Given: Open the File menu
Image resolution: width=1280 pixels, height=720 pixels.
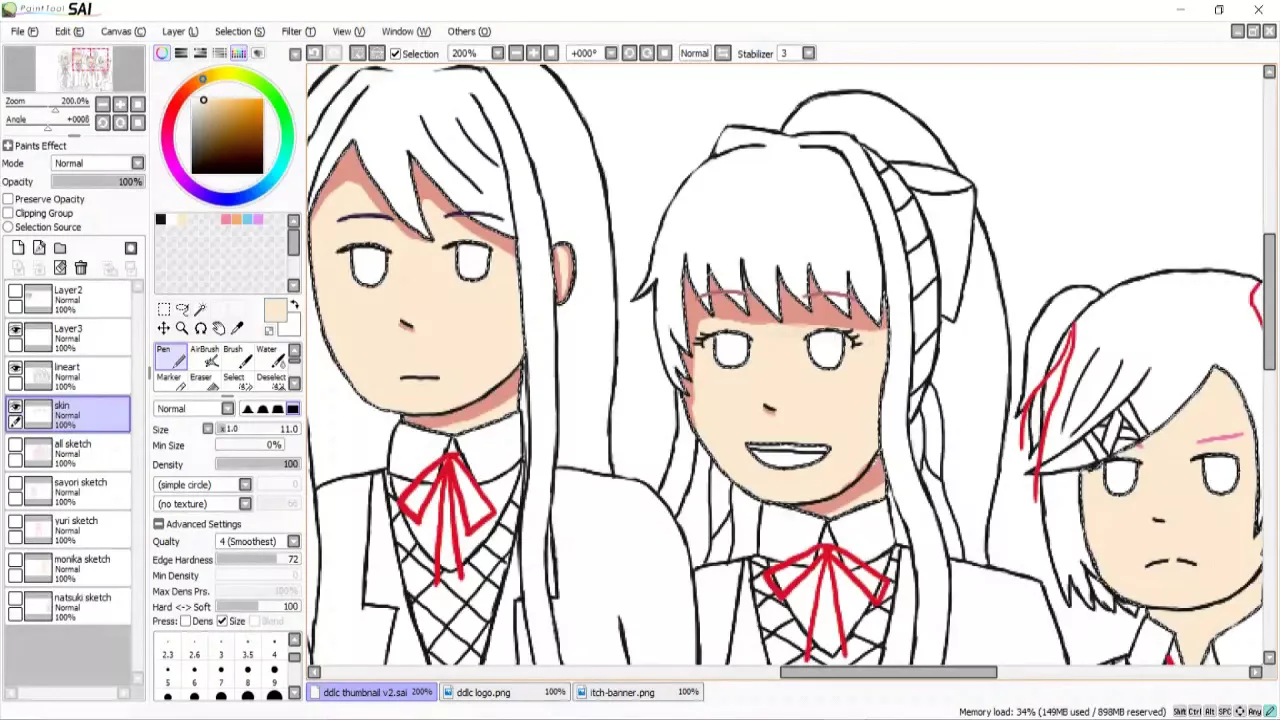Looking at the screenshot, I should (24, 31).
